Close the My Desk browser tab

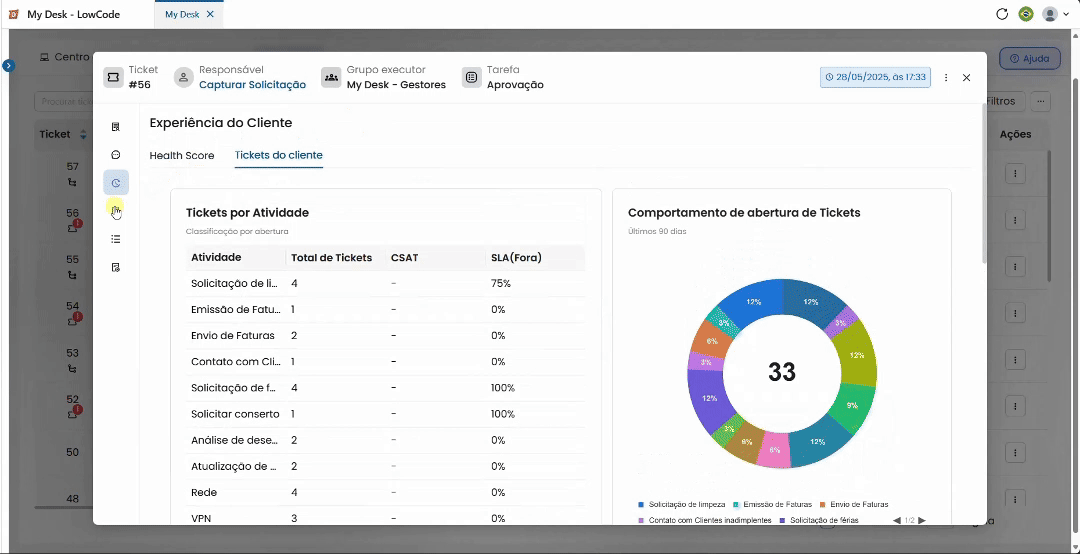[x=210, y=14]
